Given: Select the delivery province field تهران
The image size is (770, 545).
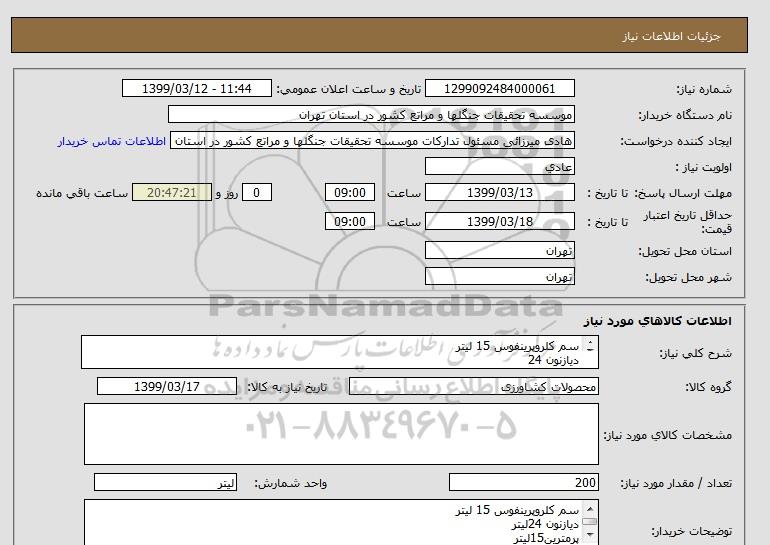Looking at the screenshot, I should 499,250.
